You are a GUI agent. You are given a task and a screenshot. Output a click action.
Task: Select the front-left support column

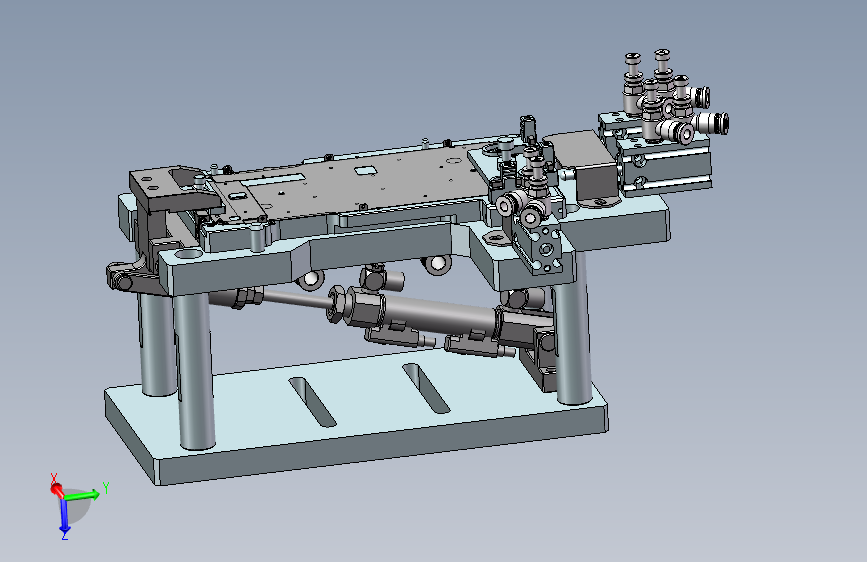pos(194,371)
